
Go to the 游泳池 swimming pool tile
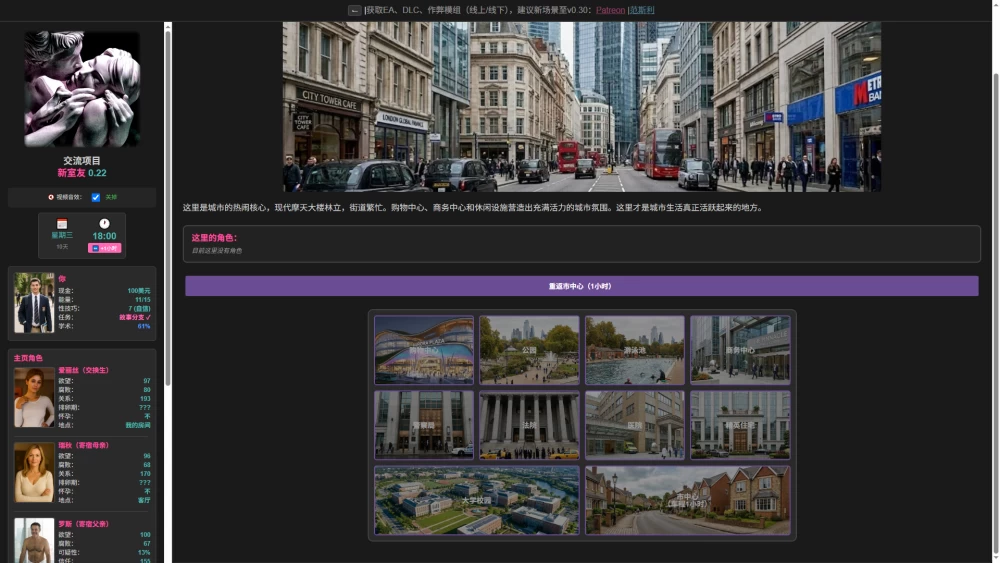click(x=635, y=350)
